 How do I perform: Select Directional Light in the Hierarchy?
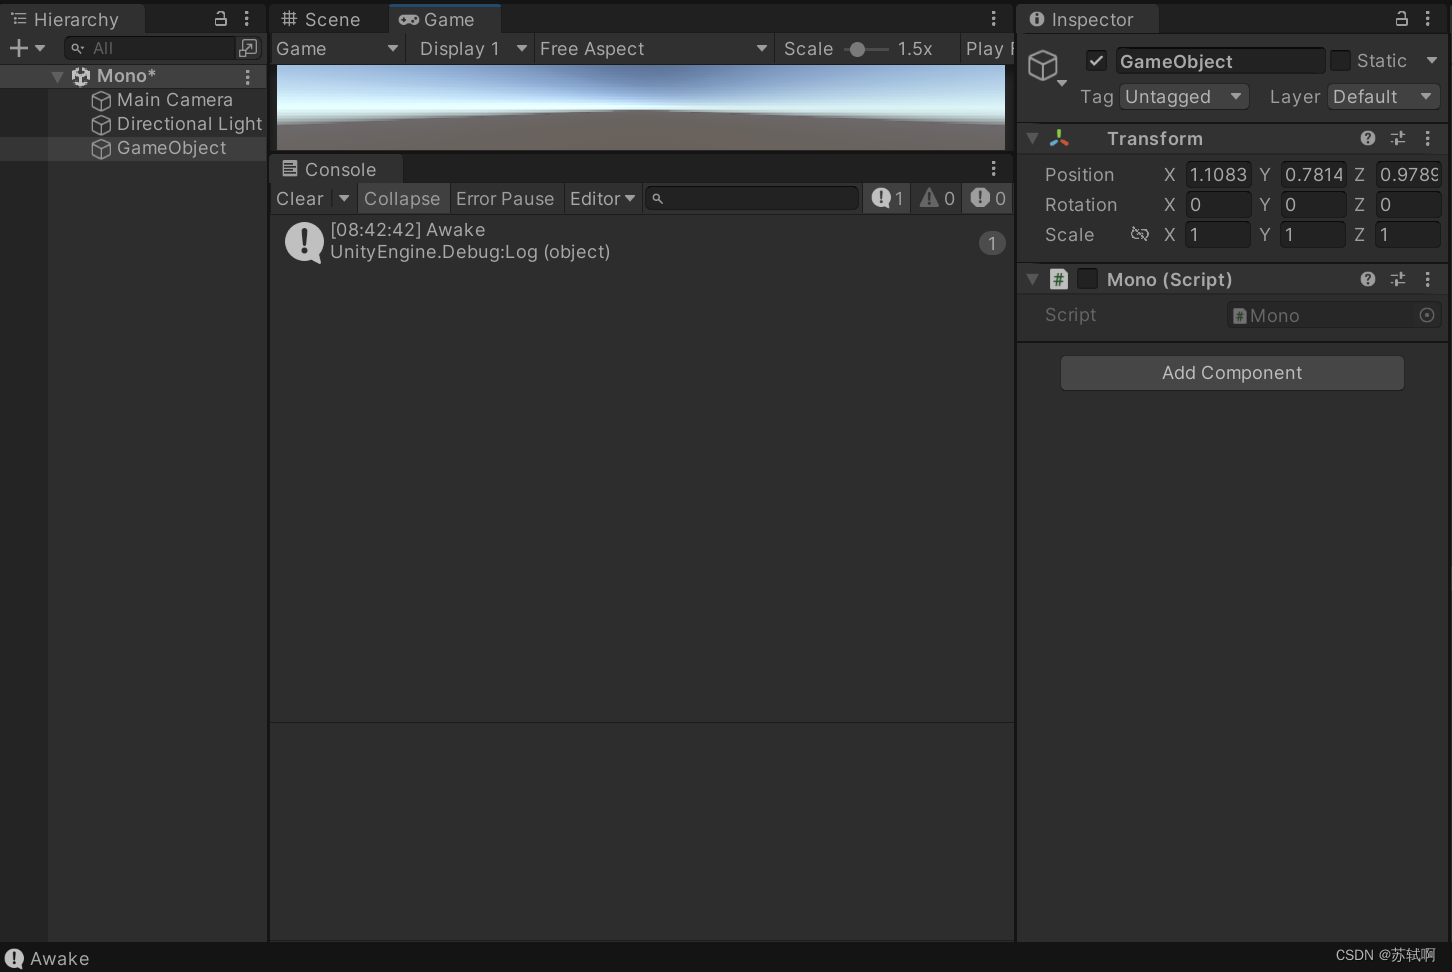189,124
